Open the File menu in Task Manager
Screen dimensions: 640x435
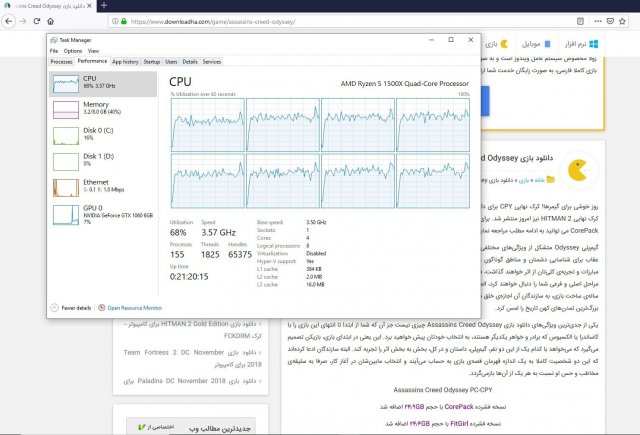54,51
